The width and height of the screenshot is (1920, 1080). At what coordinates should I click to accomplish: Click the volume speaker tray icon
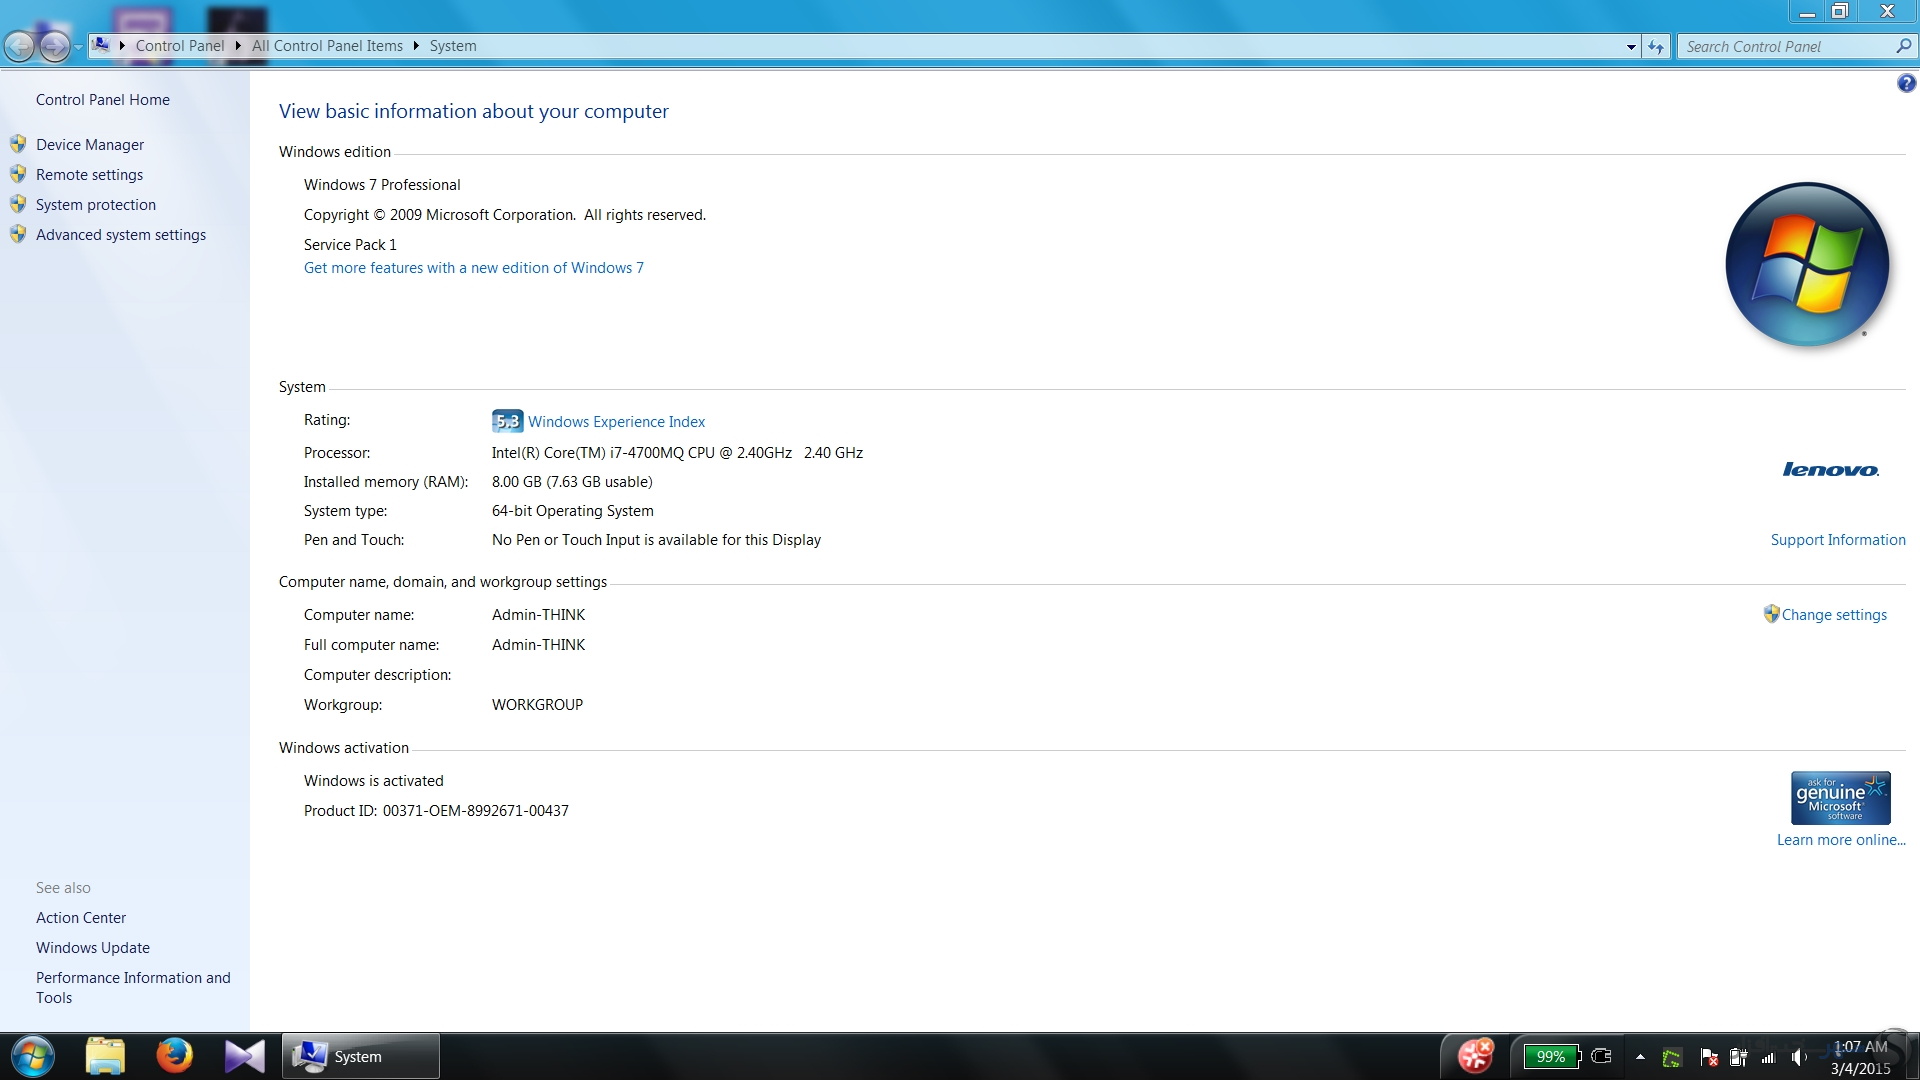point(1799,1058)
